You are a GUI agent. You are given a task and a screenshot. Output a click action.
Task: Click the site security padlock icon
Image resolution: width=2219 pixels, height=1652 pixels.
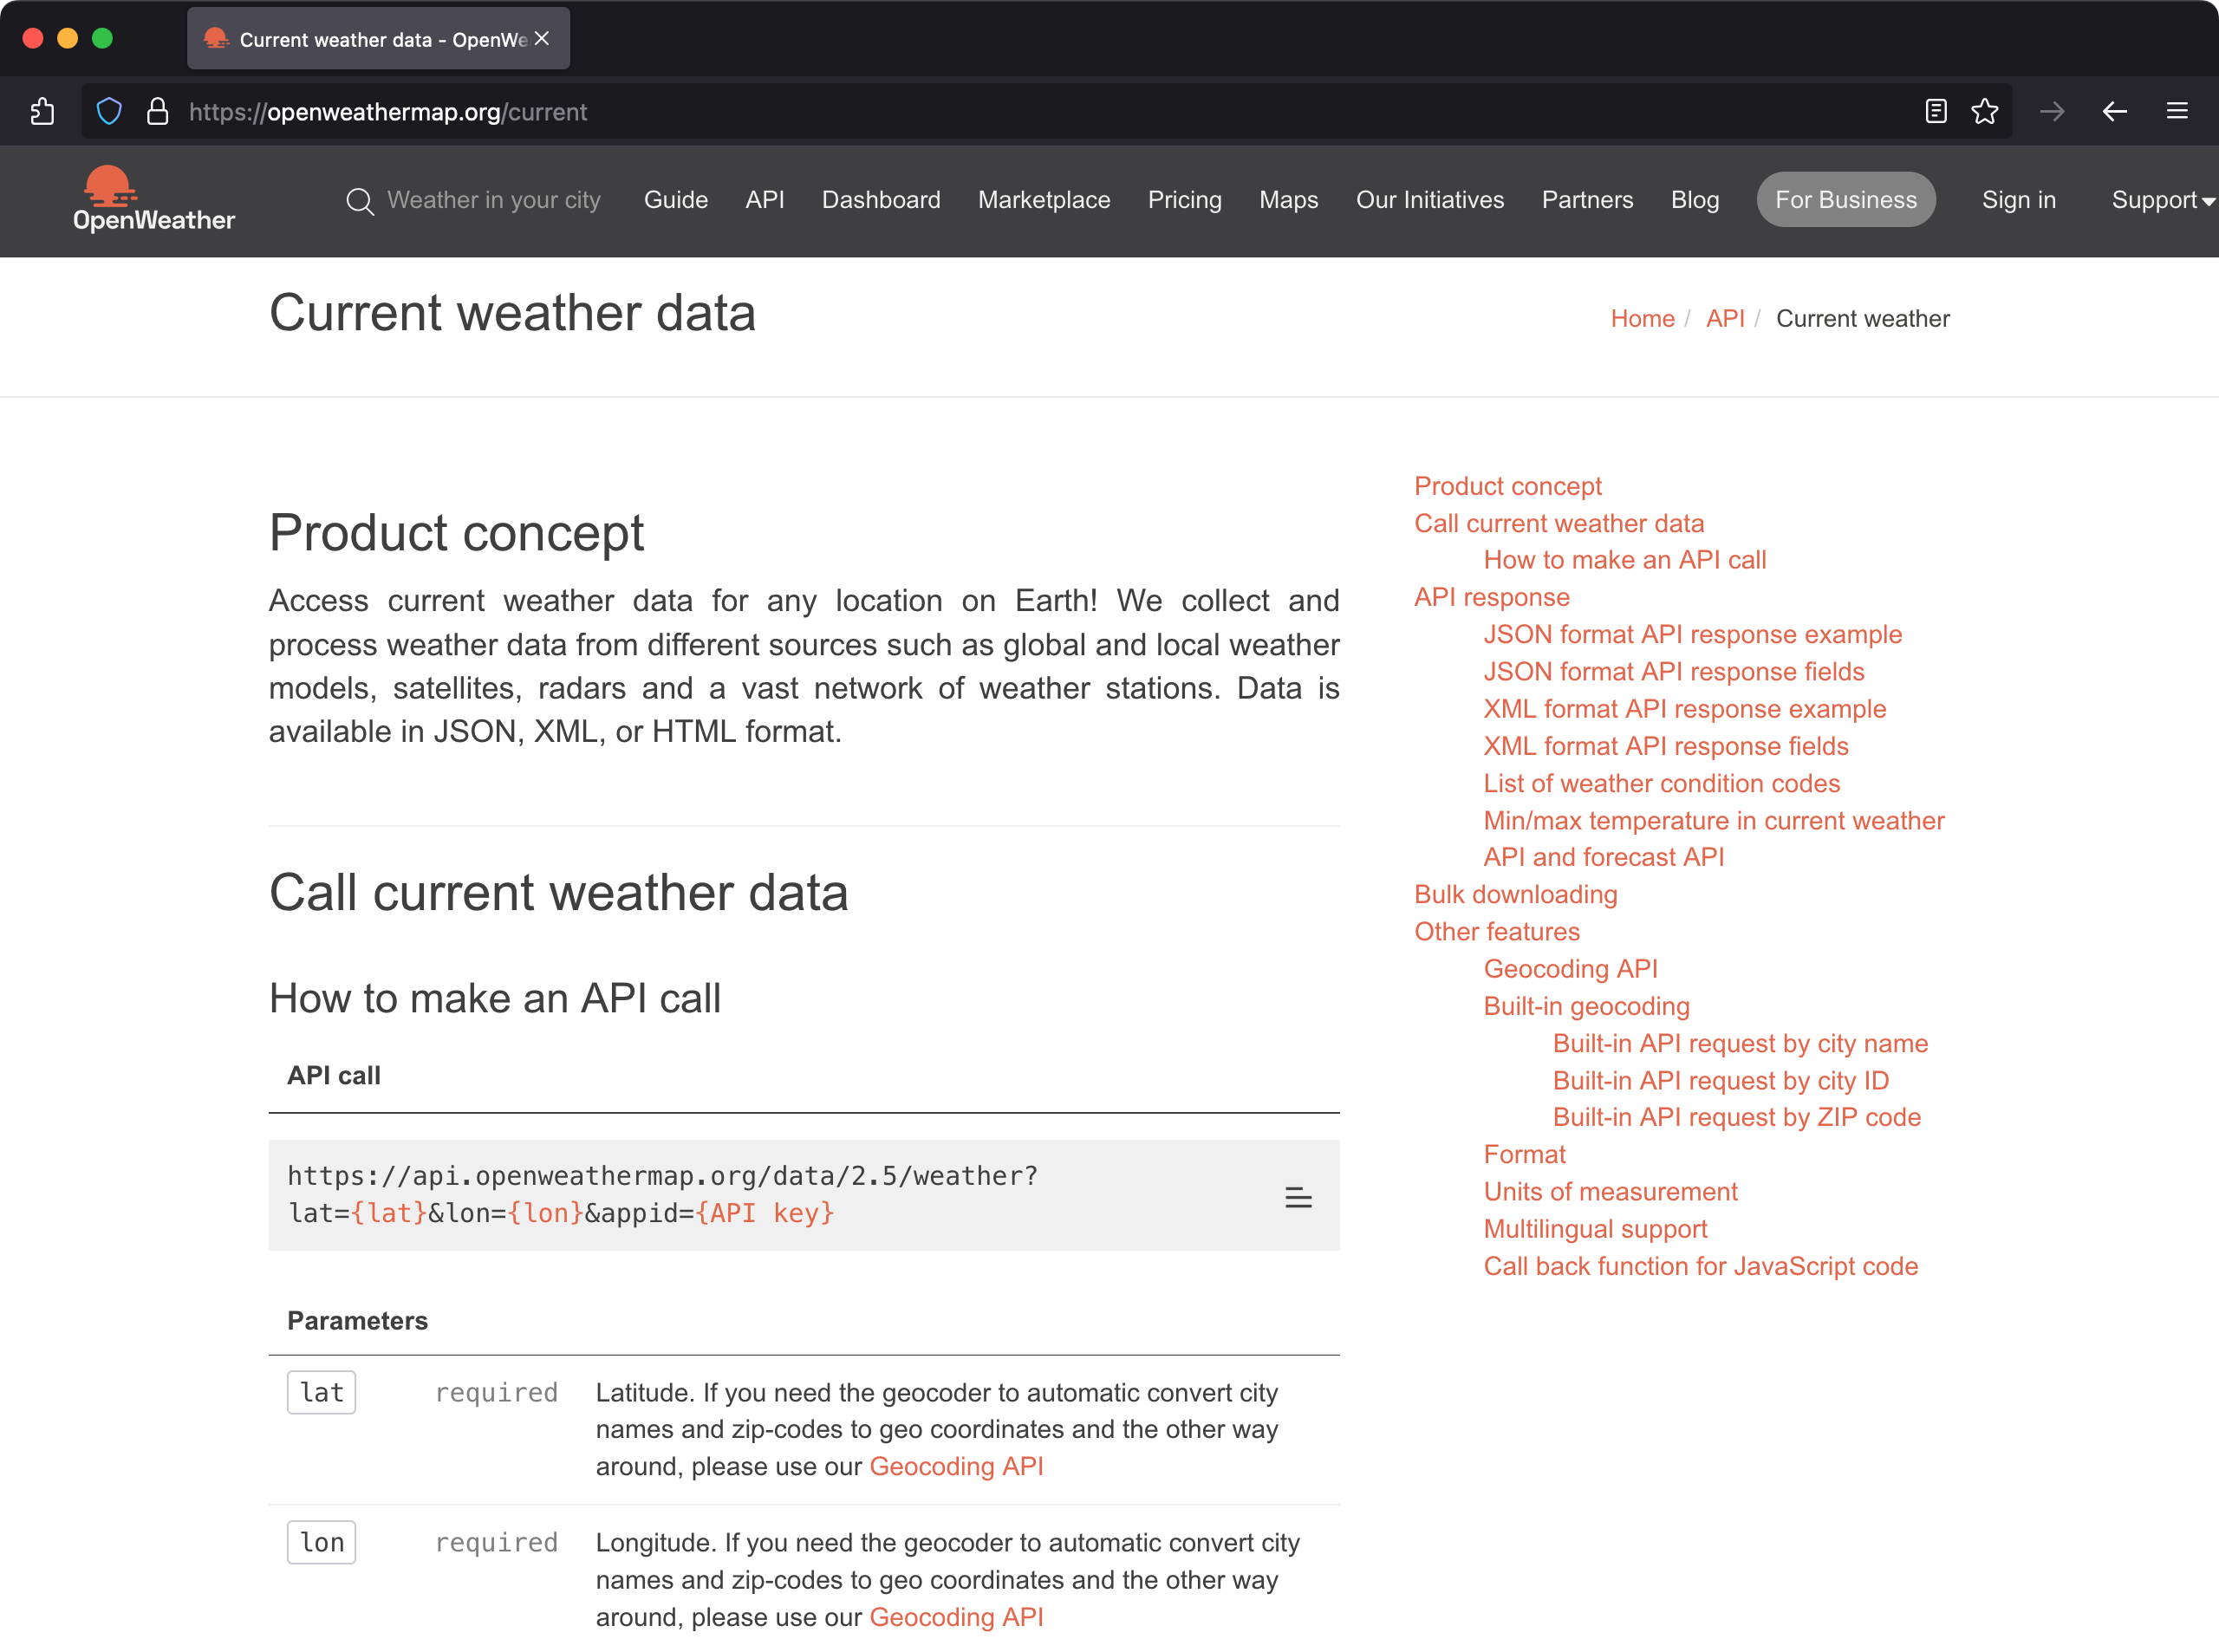pos(157,111)
